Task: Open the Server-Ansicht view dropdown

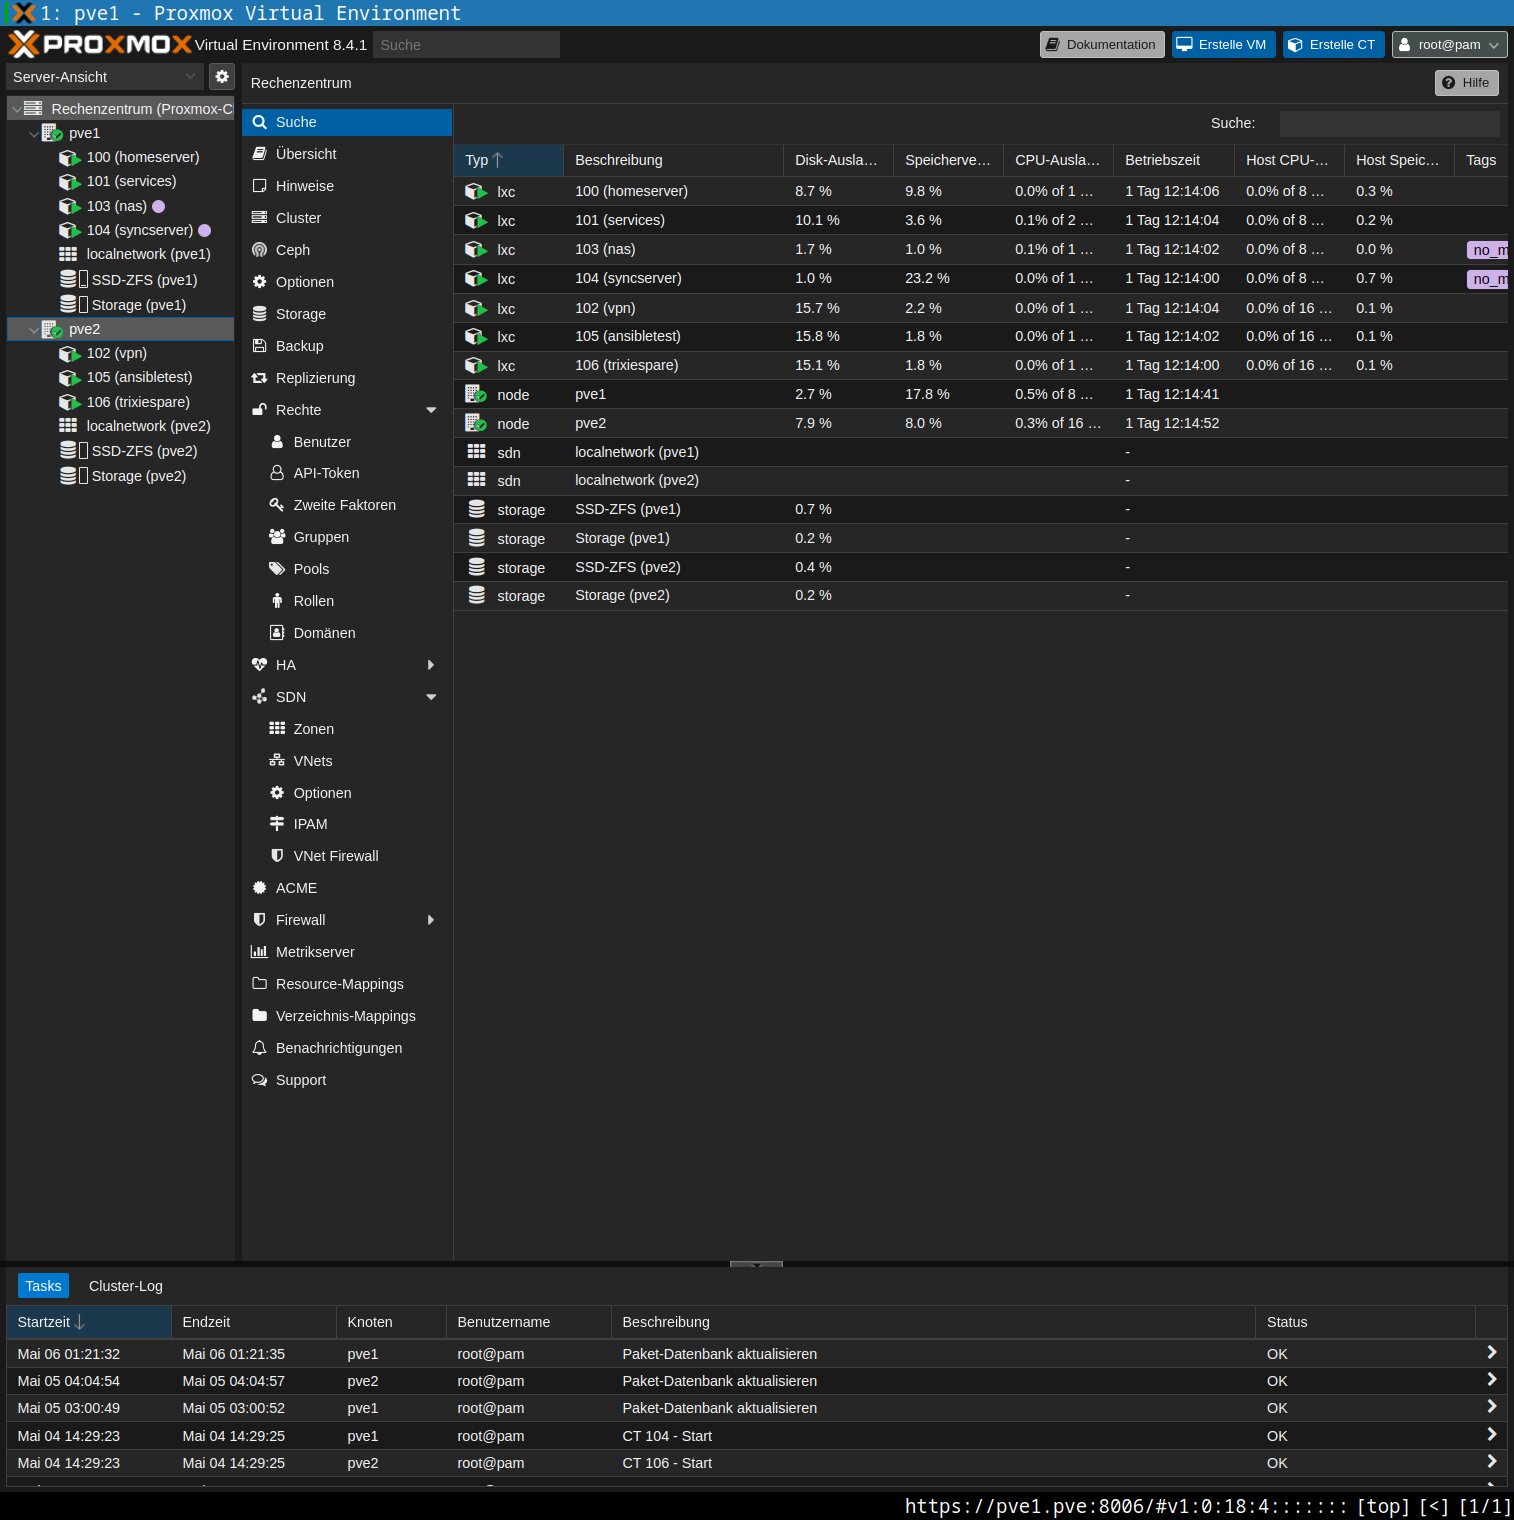Action: (x=190, y=76)
